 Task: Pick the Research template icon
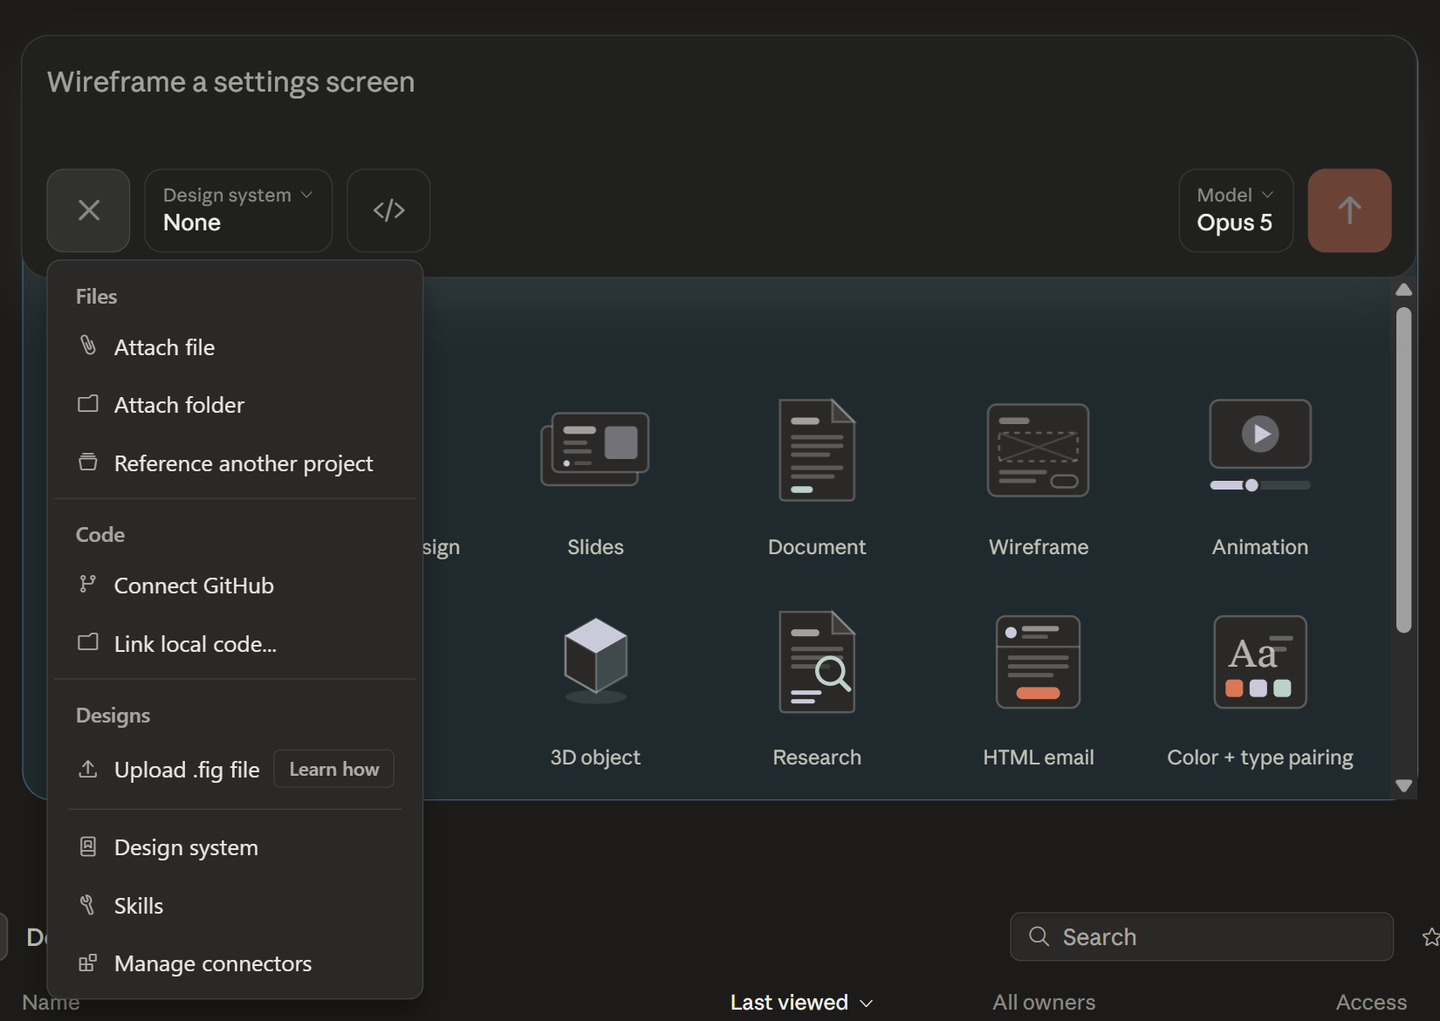[817, 661]
